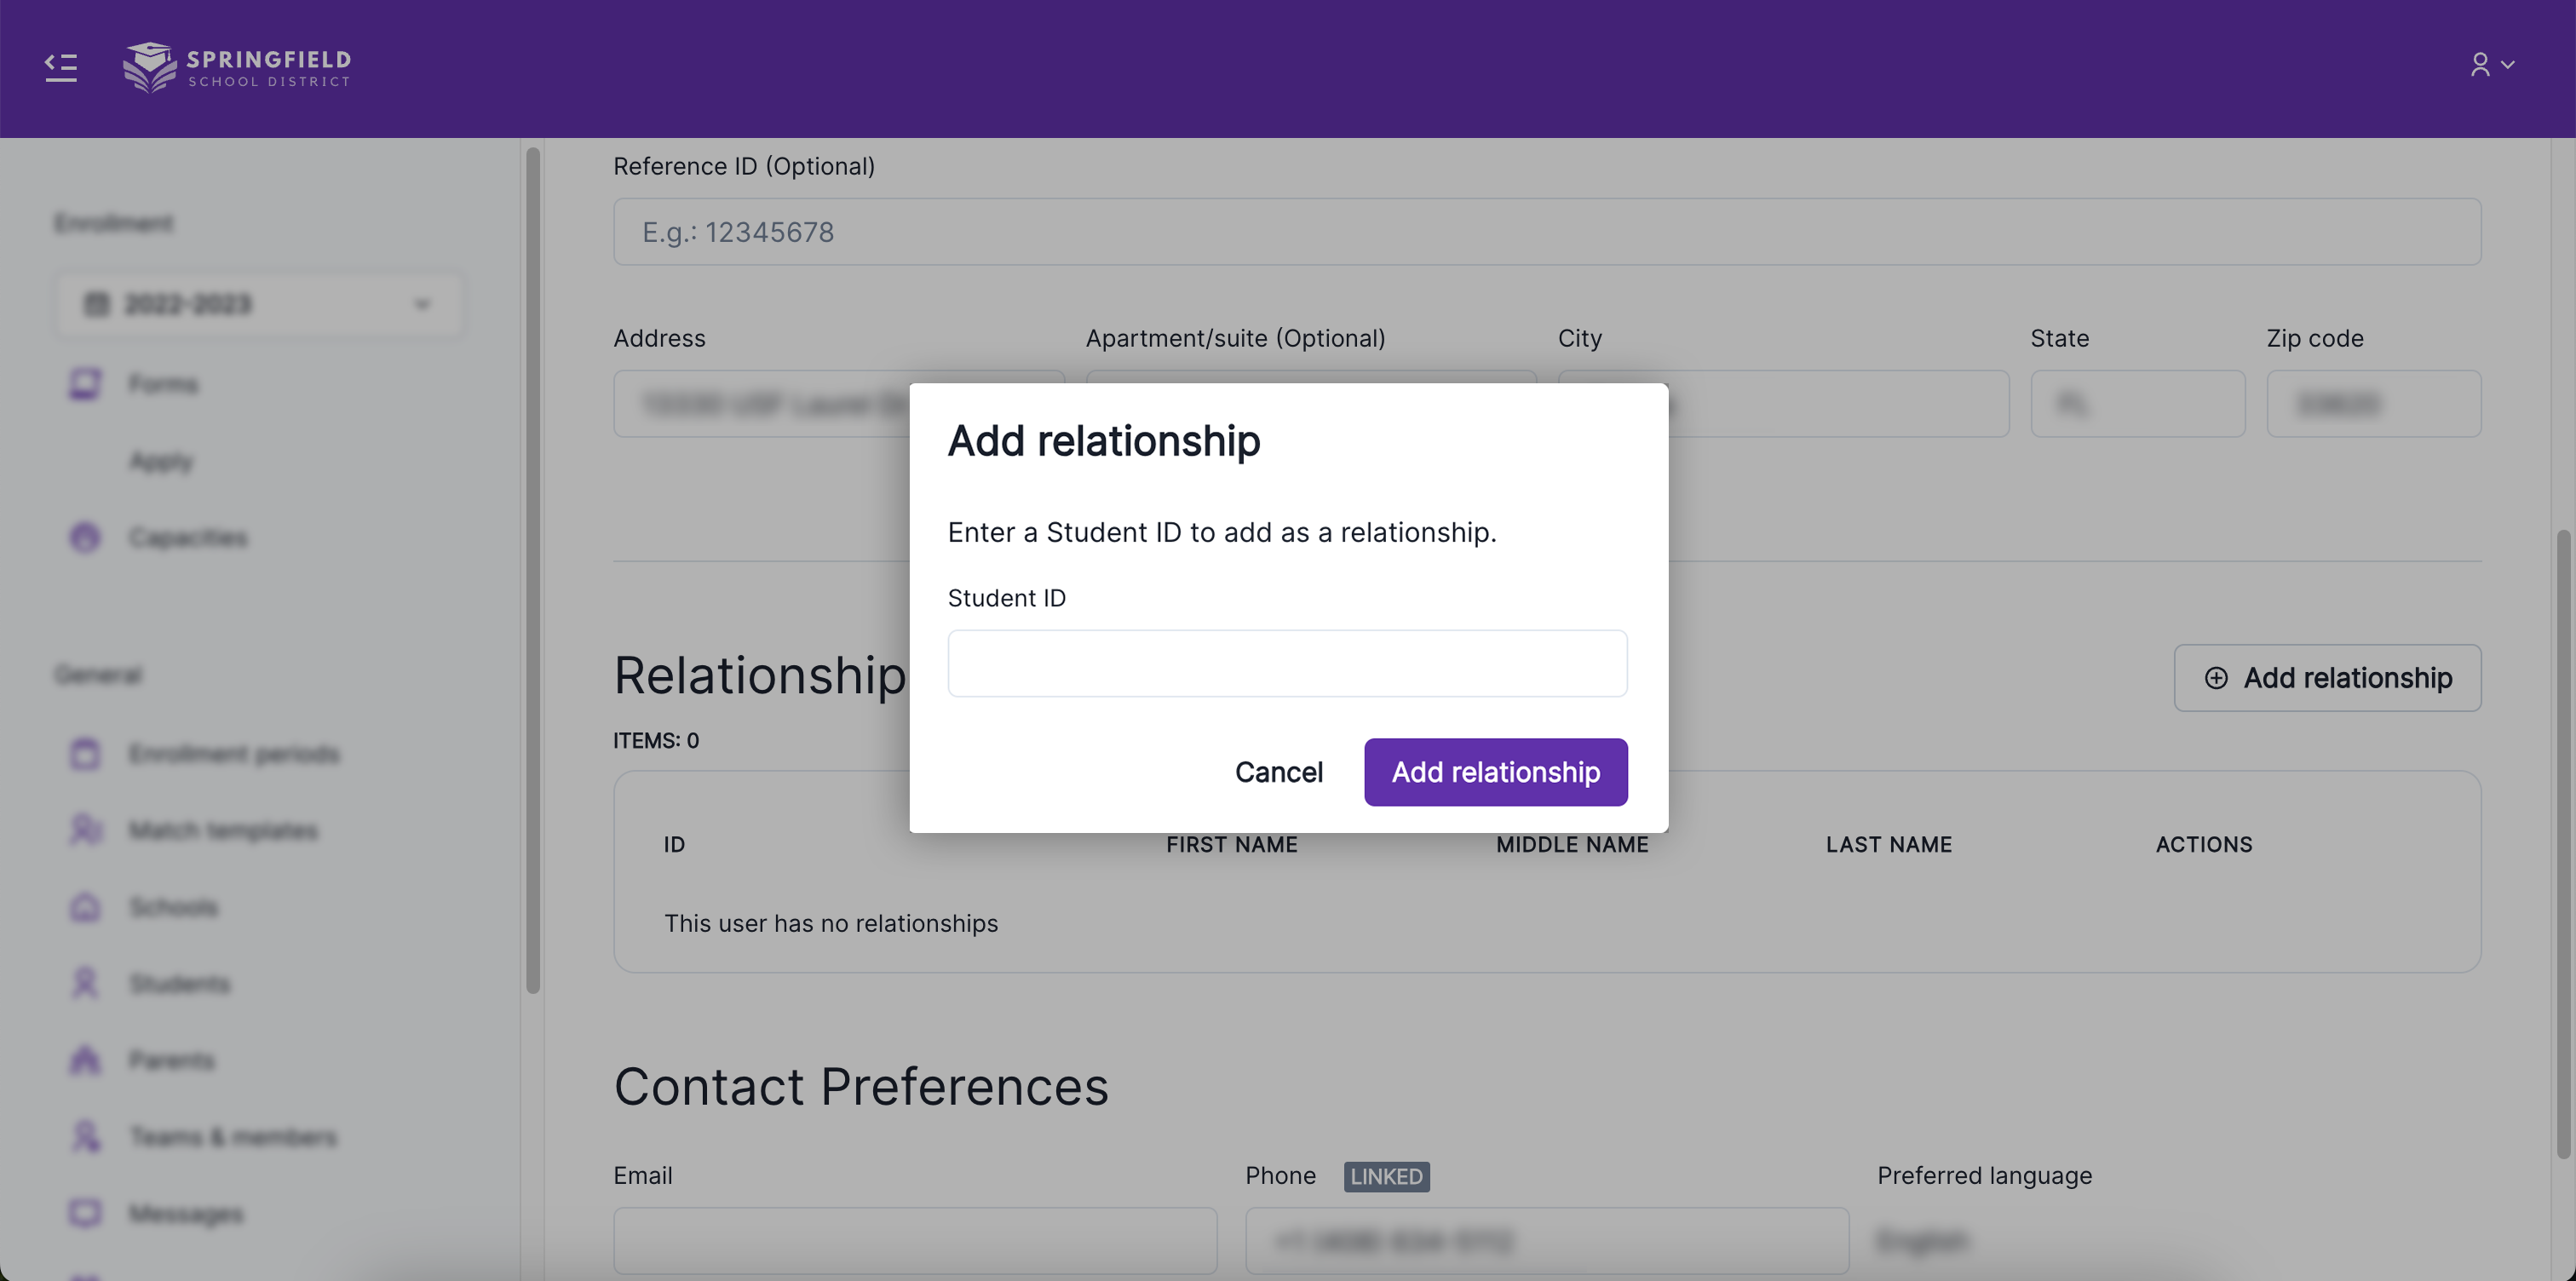The width and height of the screenshot is (2576, 1281).
Task: Click the Students sidebar icon
Action: [x=85, y=984]
